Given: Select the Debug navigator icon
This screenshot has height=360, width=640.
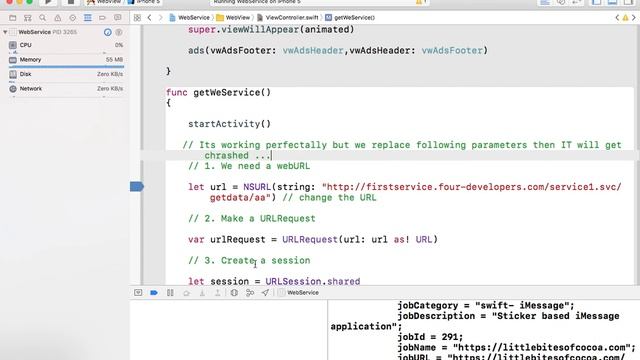Looking at the screenshot, I should [88, 18].
